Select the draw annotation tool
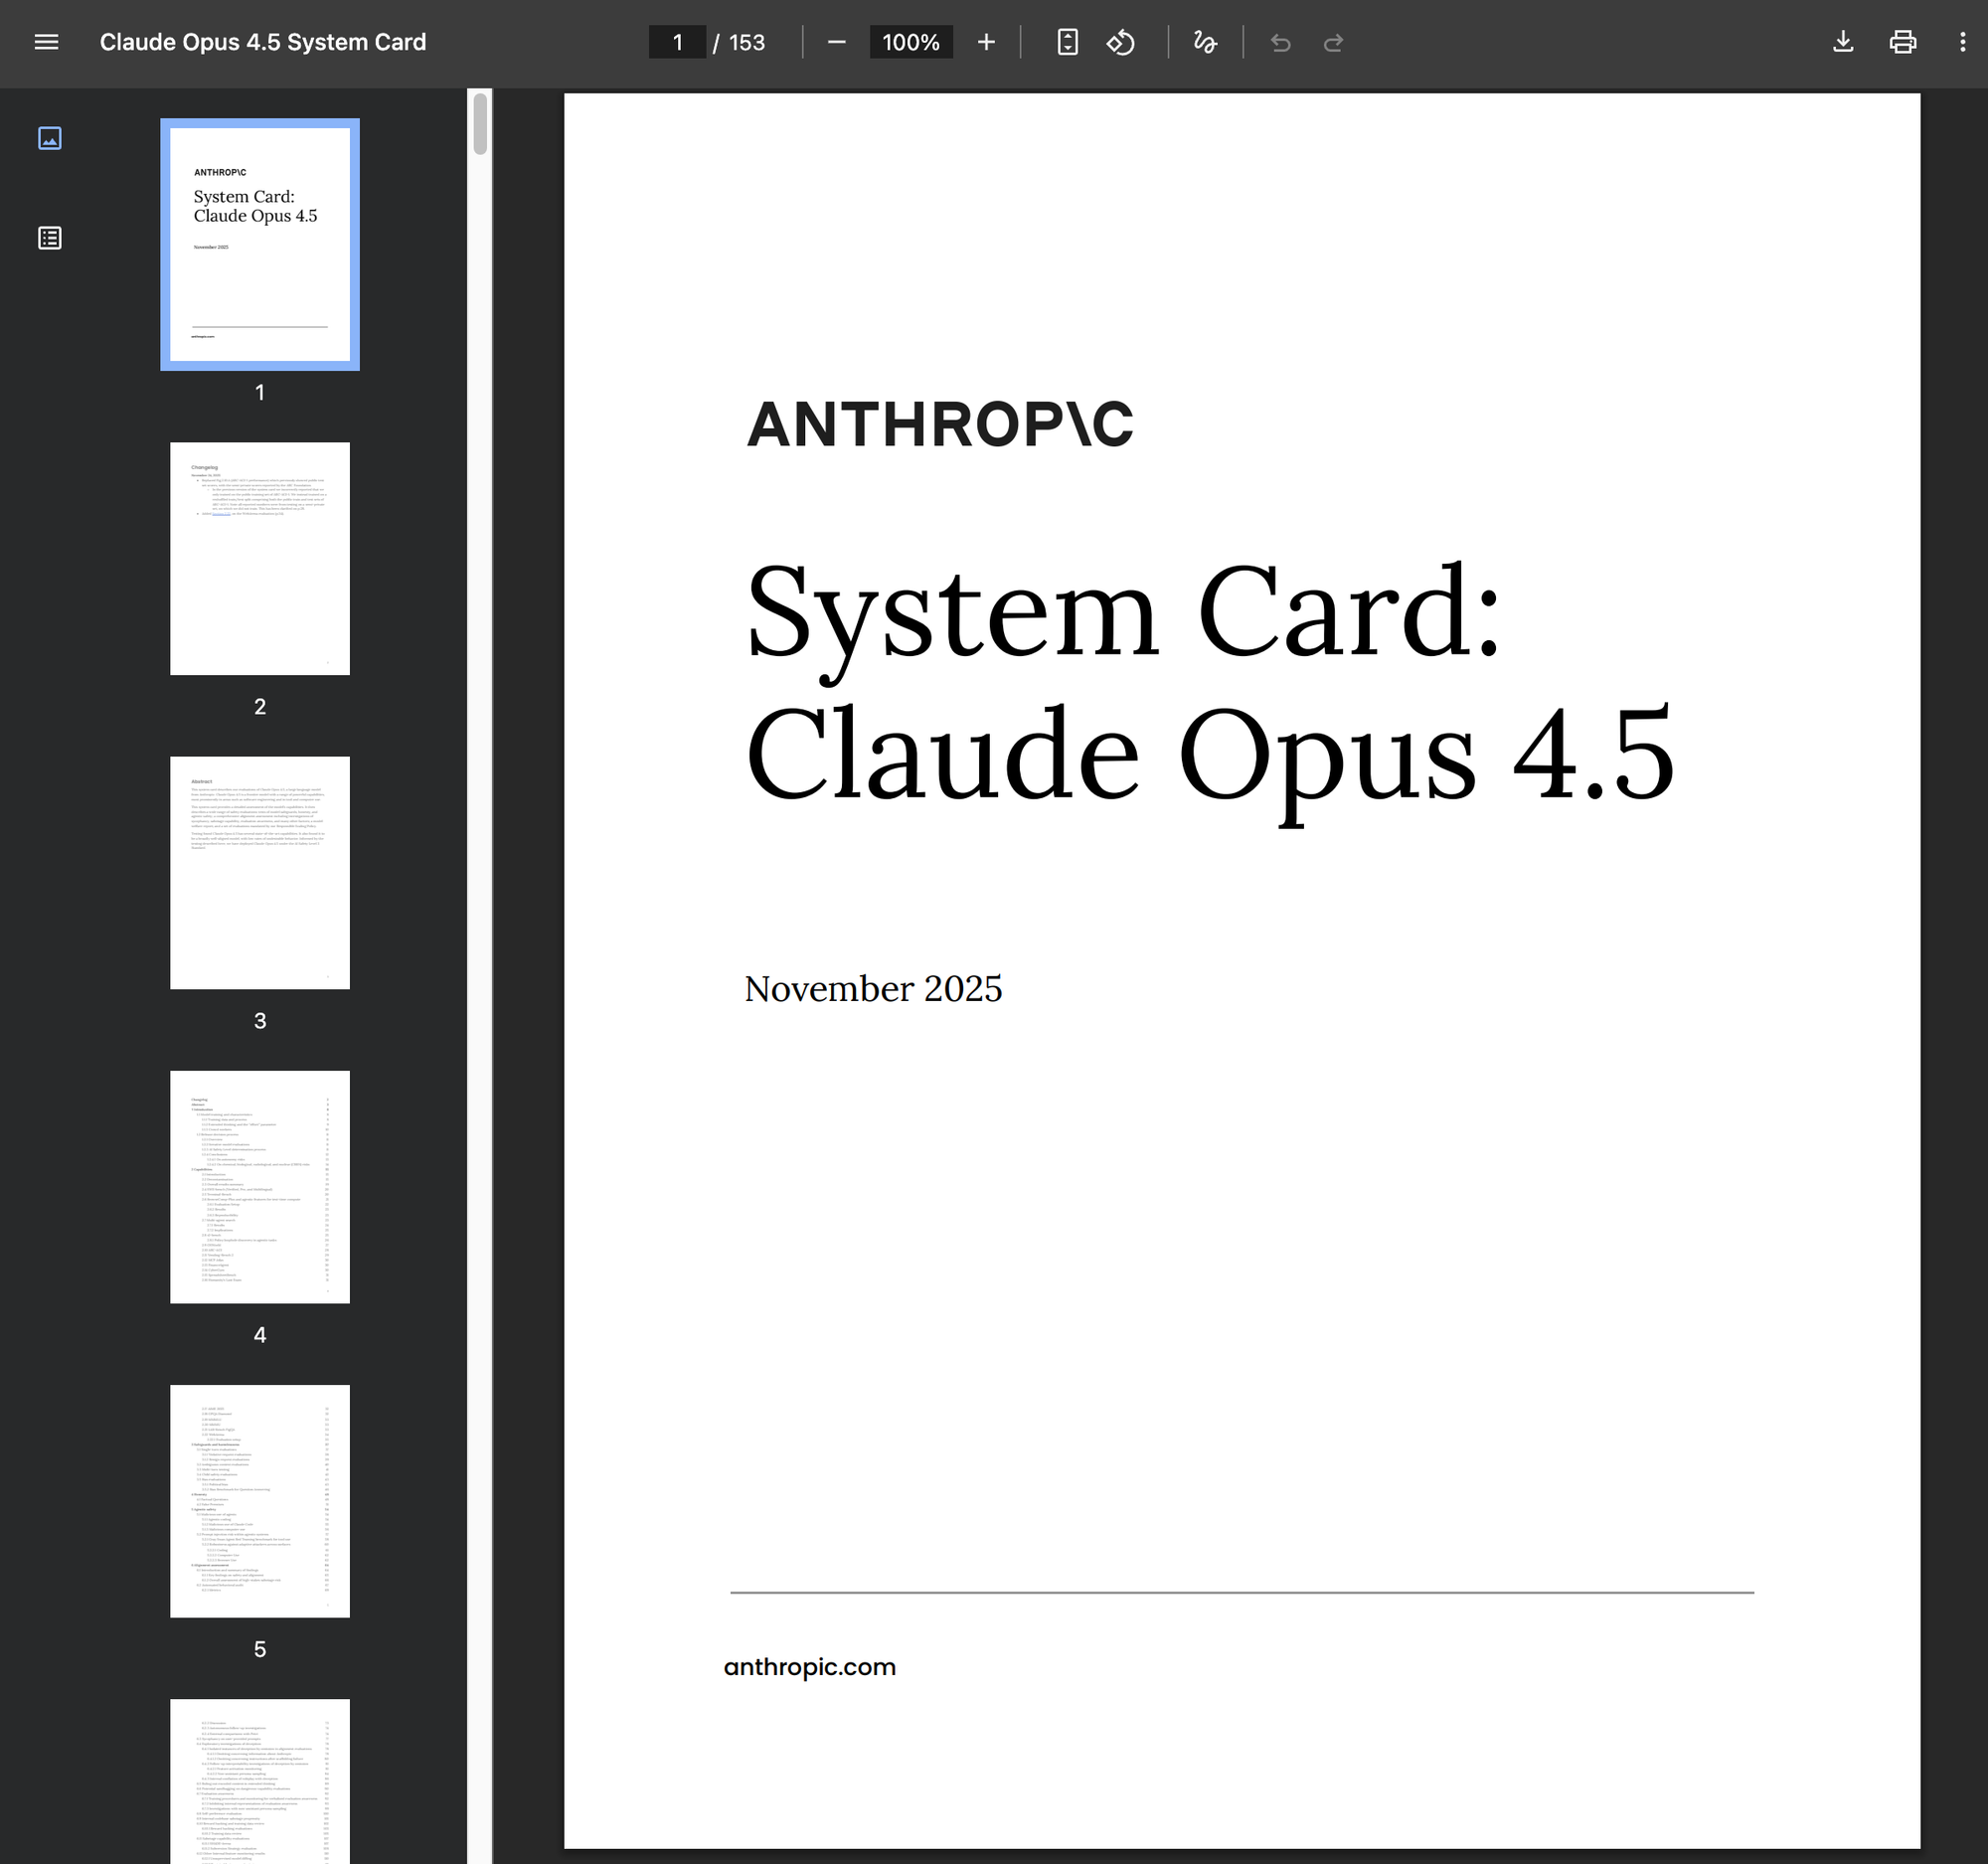1988x1864 pixels. click(x=1205, y=42)
